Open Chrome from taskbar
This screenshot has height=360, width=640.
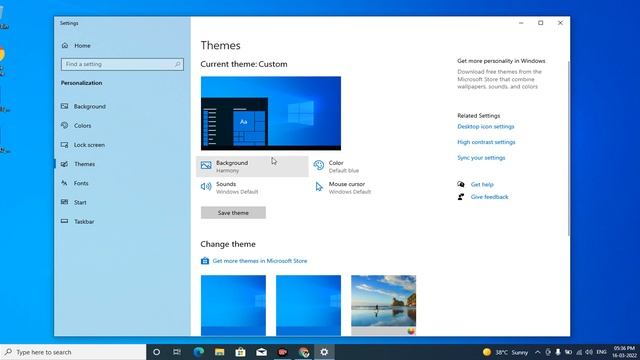[303, 352]
